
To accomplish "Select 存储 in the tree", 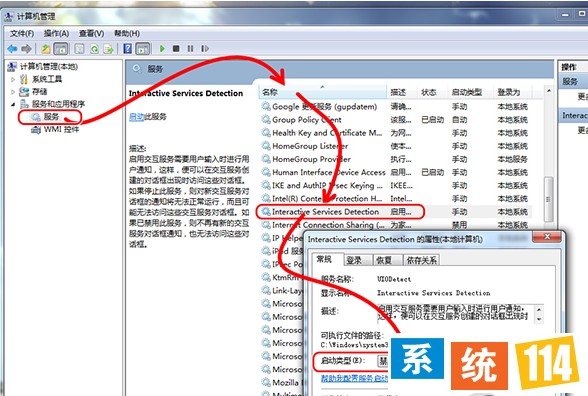I will click(x=39, y=92).
